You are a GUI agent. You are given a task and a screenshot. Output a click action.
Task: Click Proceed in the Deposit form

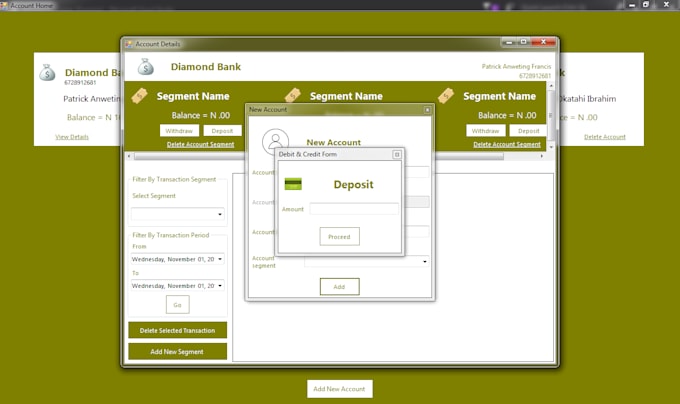click(340, 237)
